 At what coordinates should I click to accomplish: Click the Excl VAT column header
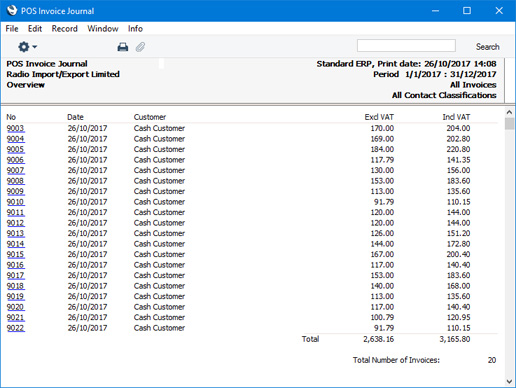click(x=379, y=117)
